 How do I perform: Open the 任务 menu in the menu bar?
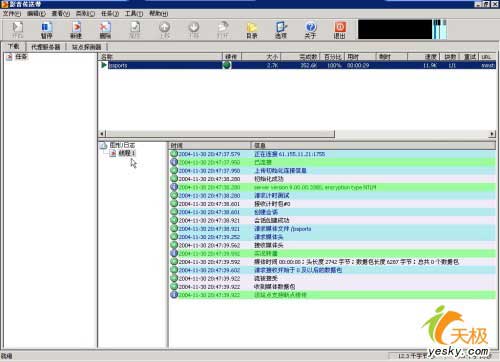[x=110, y=14]
